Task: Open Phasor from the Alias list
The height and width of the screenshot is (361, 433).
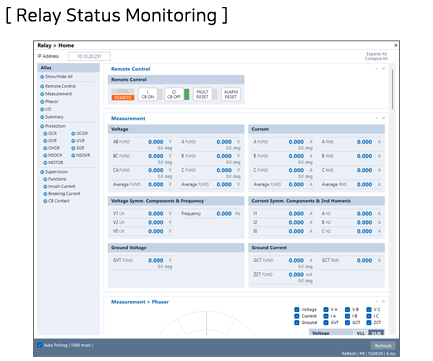Action: tap(52, 102)
